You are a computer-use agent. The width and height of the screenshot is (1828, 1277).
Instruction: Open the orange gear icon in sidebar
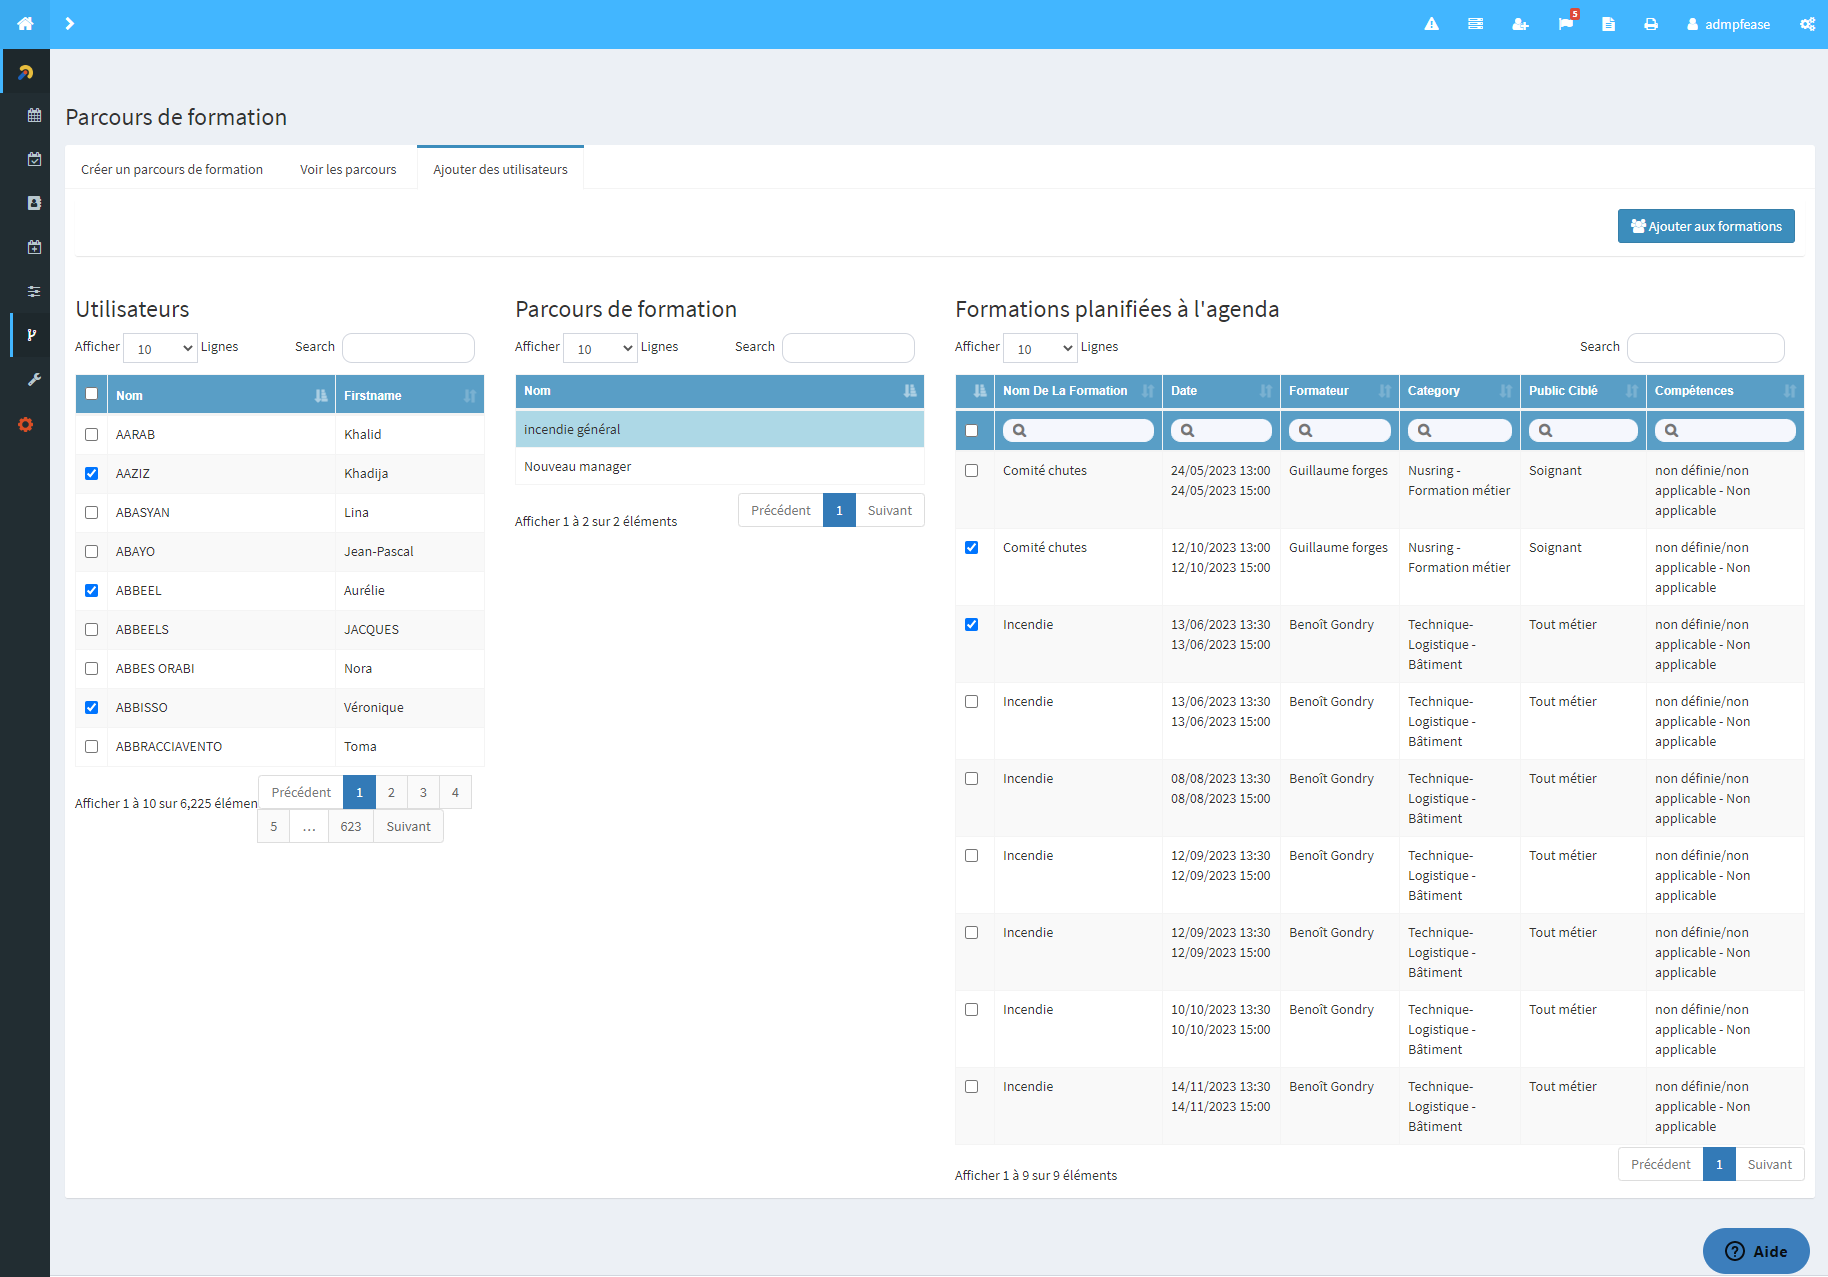[x=25, y=424]
